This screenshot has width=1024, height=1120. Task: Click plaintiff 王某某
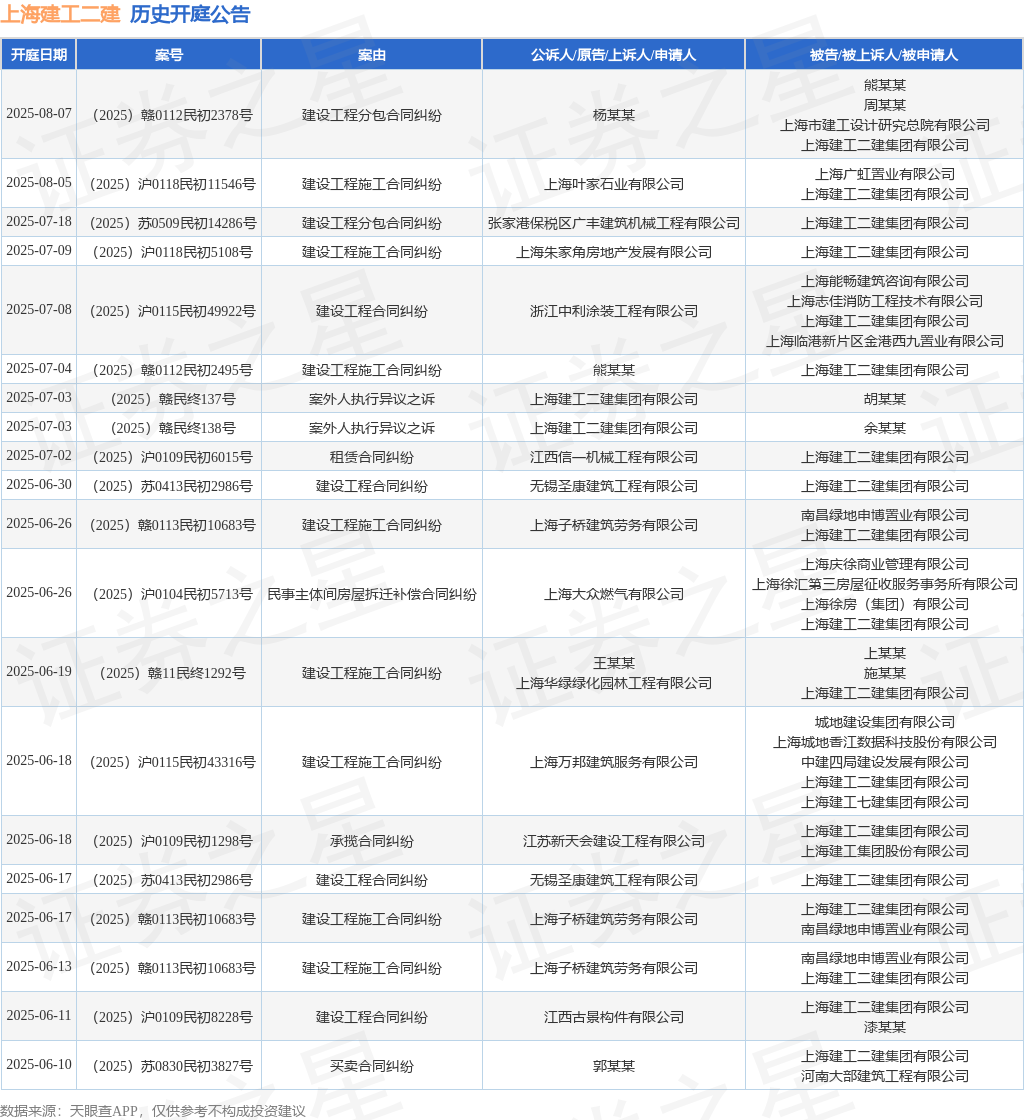(x=613, y=664)
